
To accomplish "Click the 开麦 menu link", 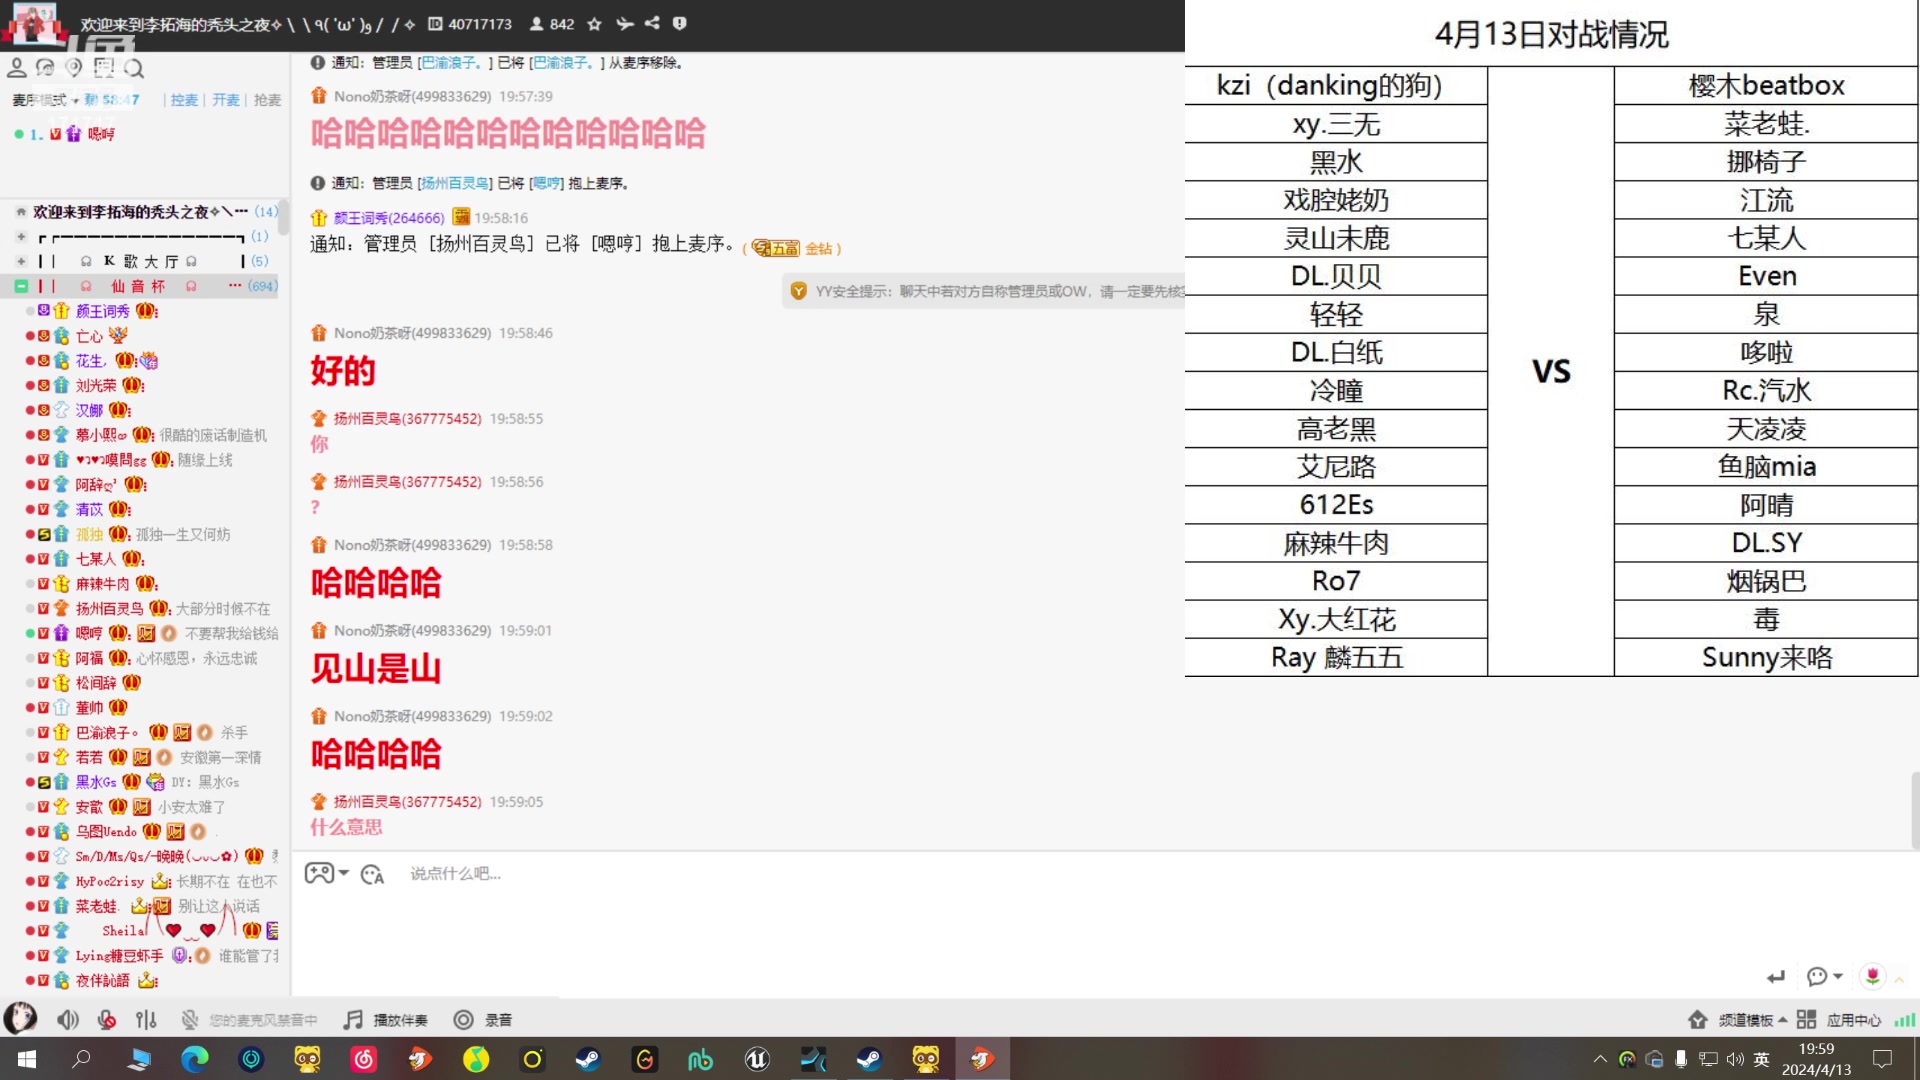I will click(x=225, y=100).
